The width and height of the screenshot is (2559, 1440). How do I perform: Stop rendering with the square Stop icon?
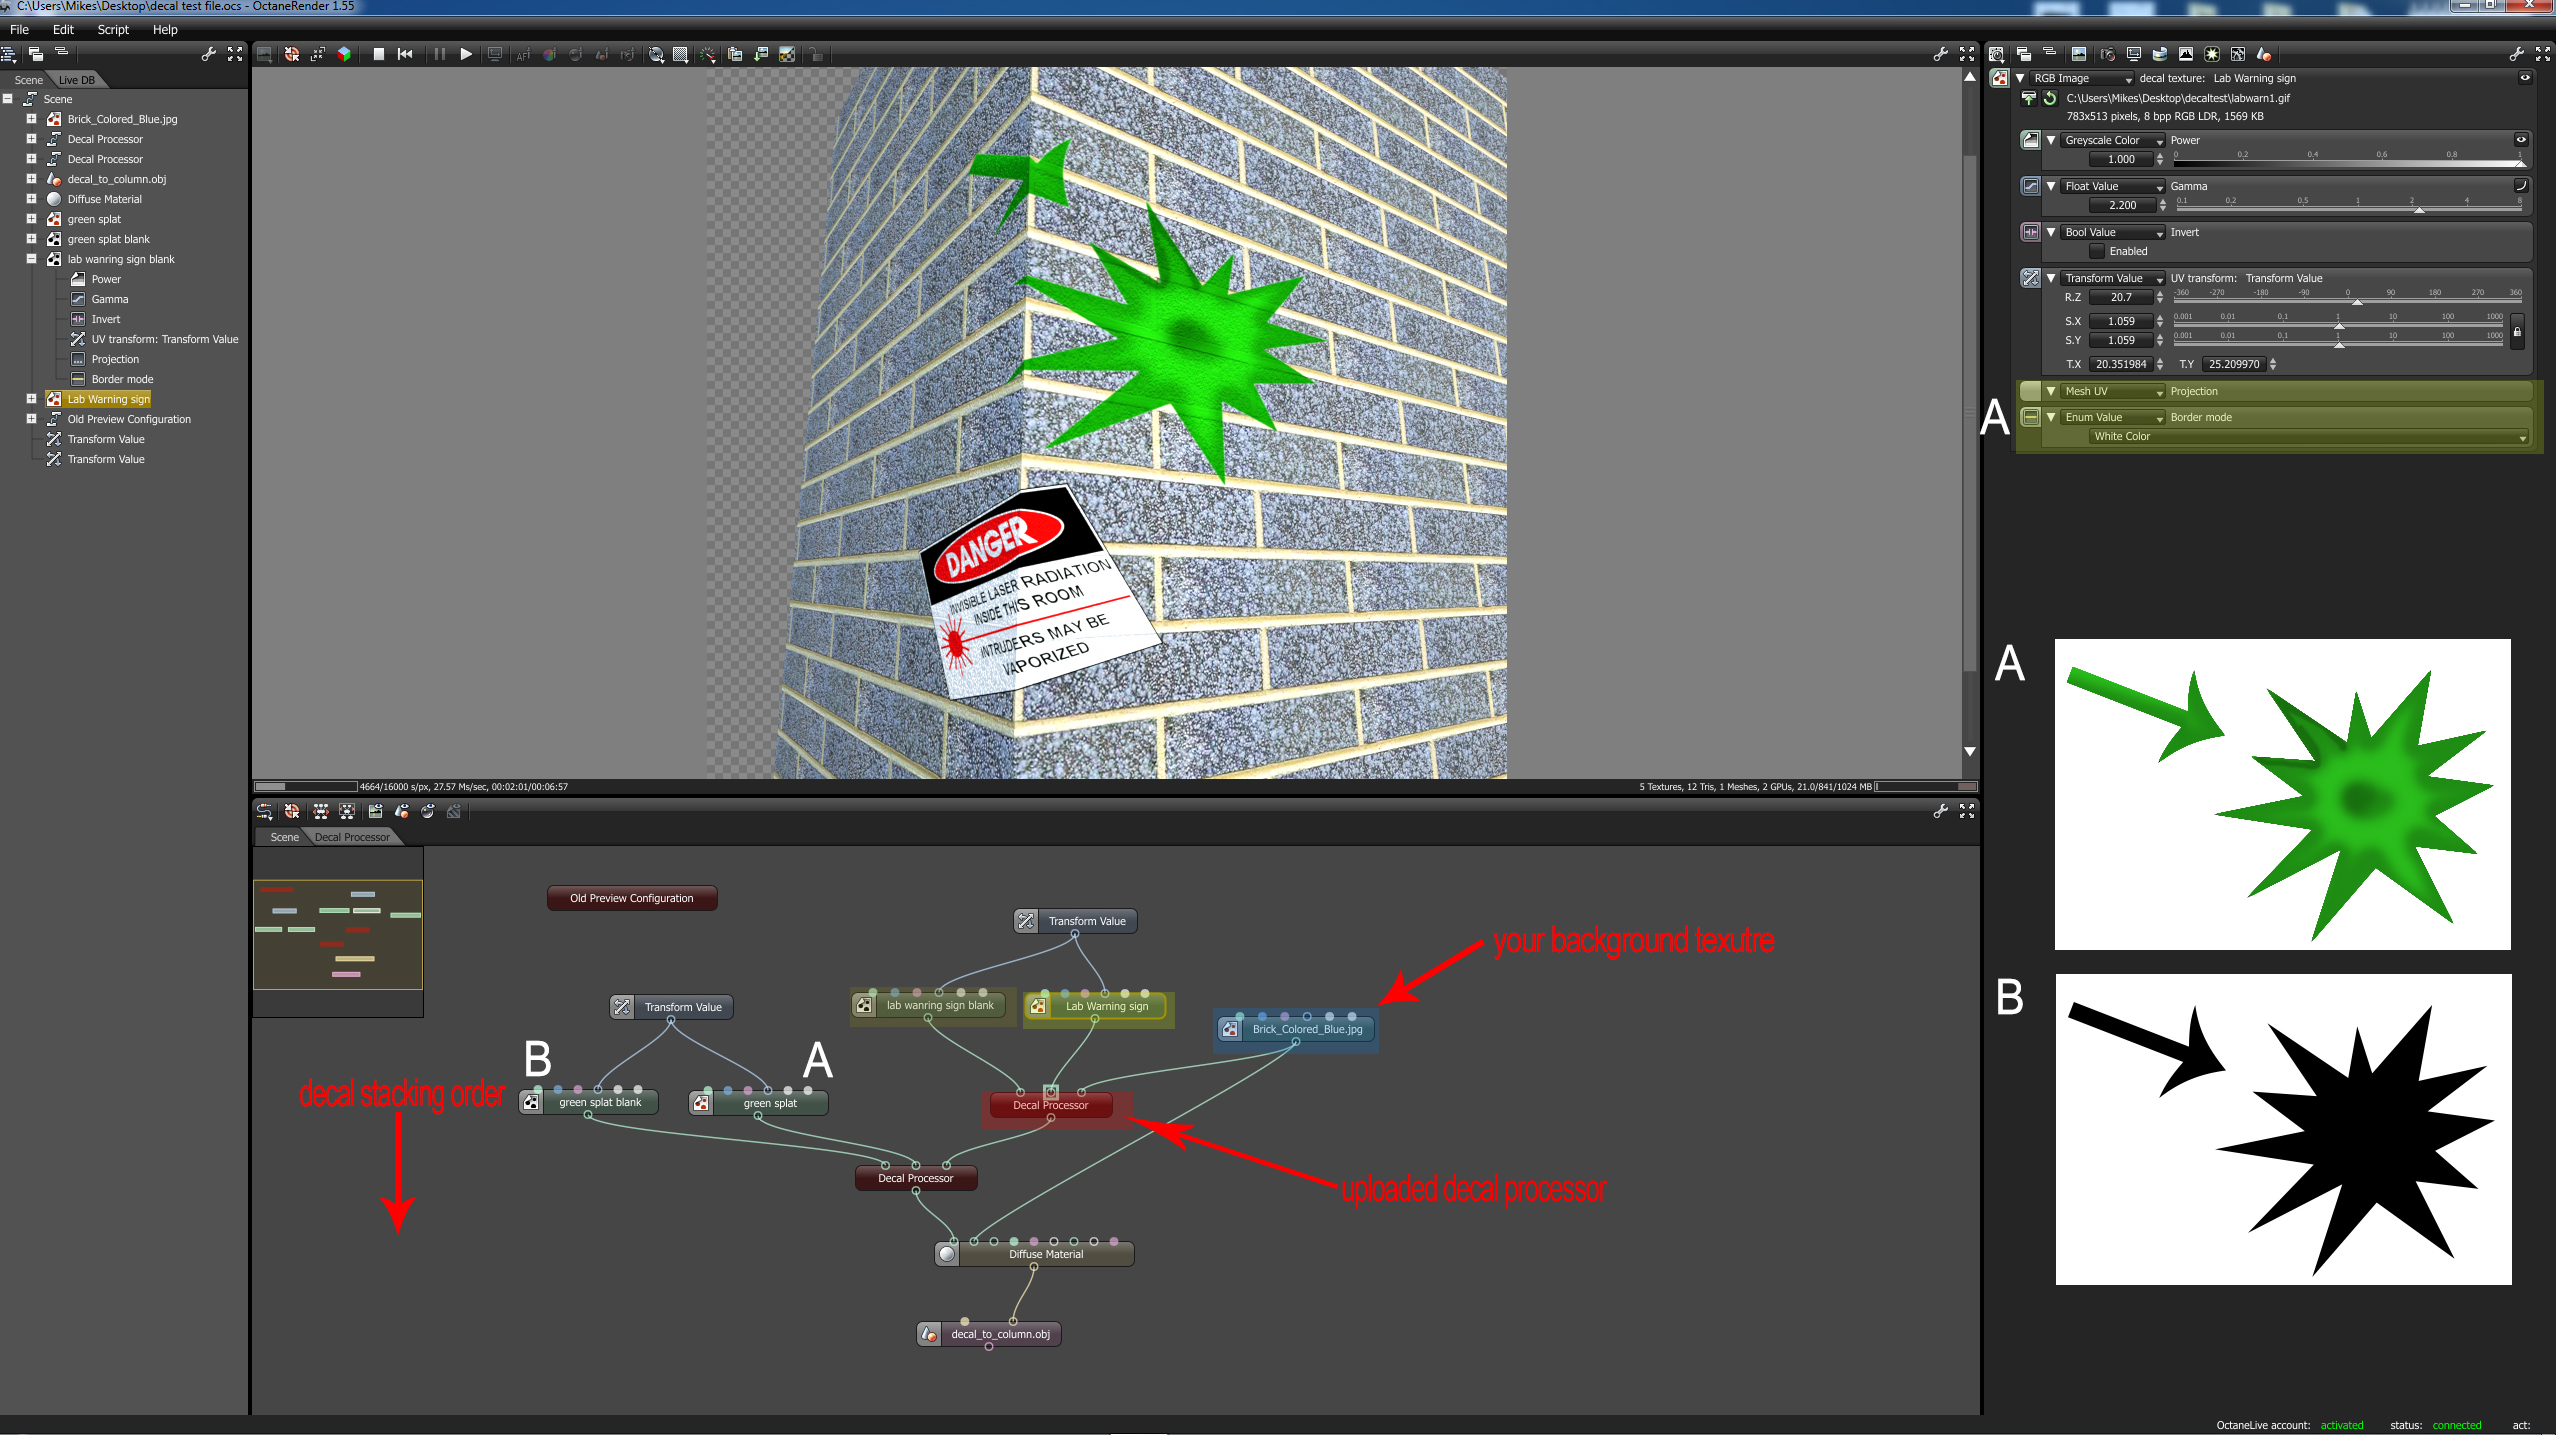[x=379, y=55]
